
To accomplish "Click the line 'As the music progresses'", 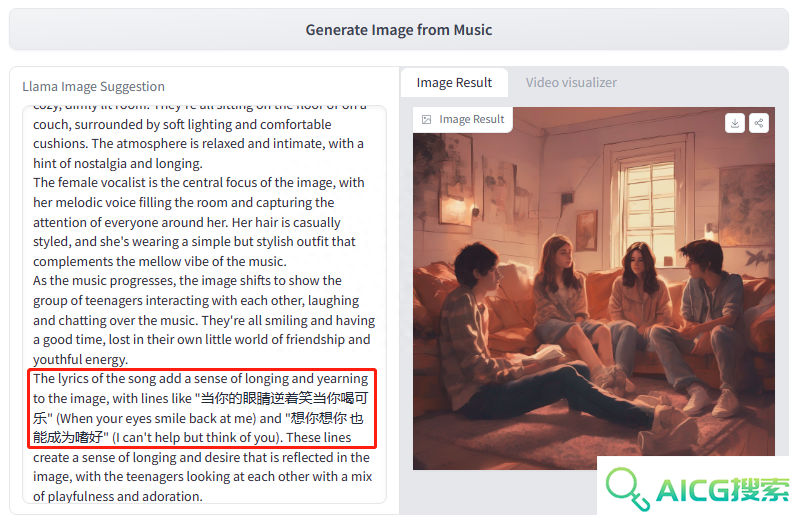I will coord(187,281).
